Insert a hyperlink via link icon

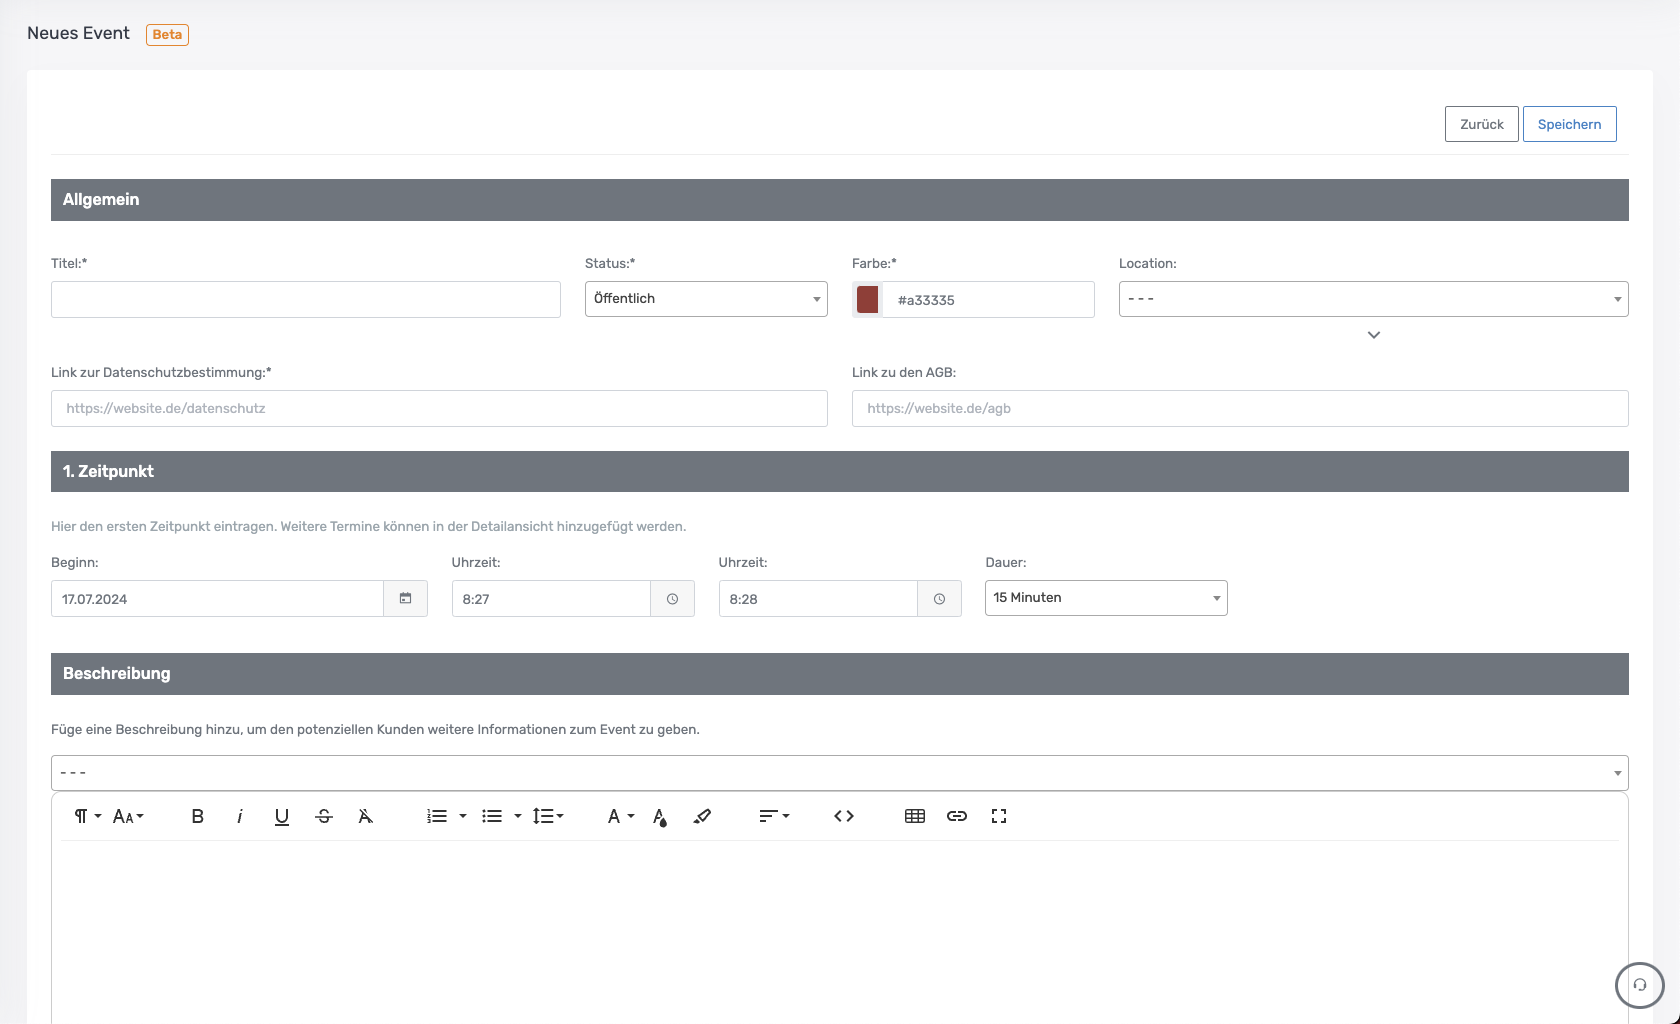pyautogui.click(x=957, y=816)
